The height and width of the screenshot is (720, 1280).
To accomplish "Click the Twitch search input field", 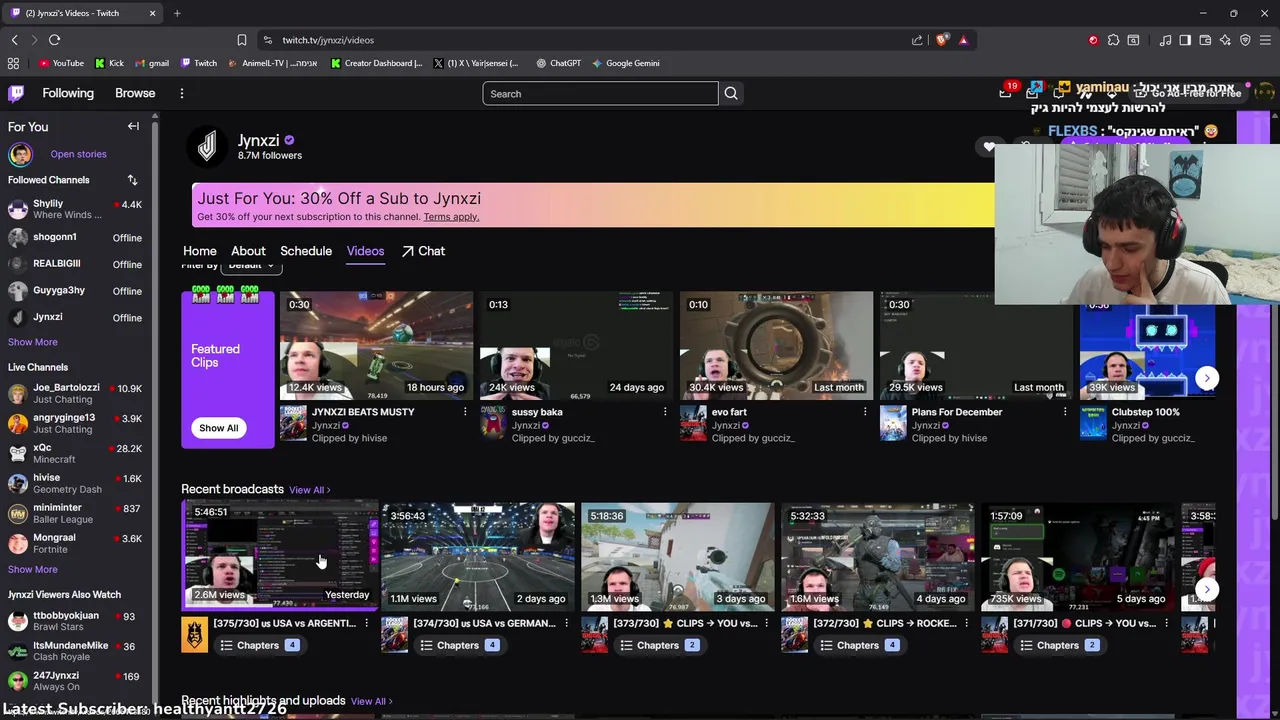I will click(x=600, y=94).
